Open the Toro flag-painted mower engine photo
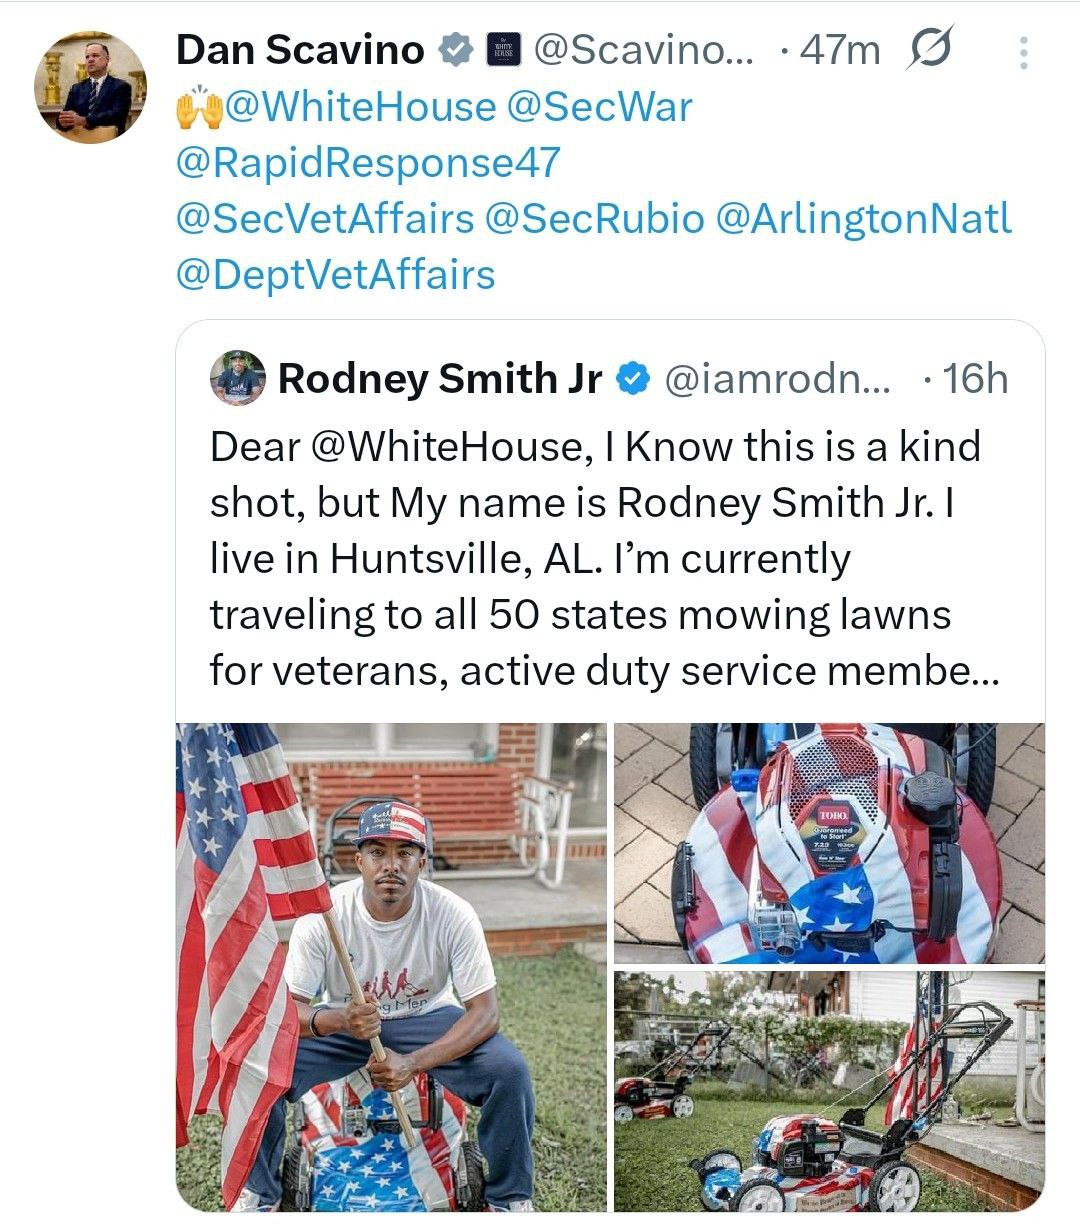 tap(829, 842)
